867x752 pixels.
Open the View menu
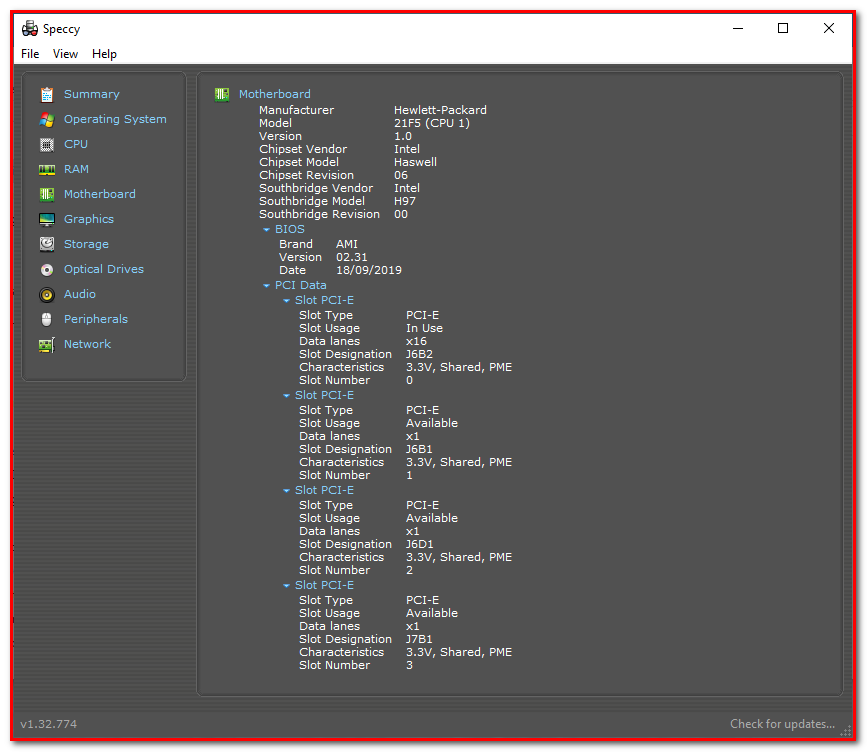click(65, 54)
